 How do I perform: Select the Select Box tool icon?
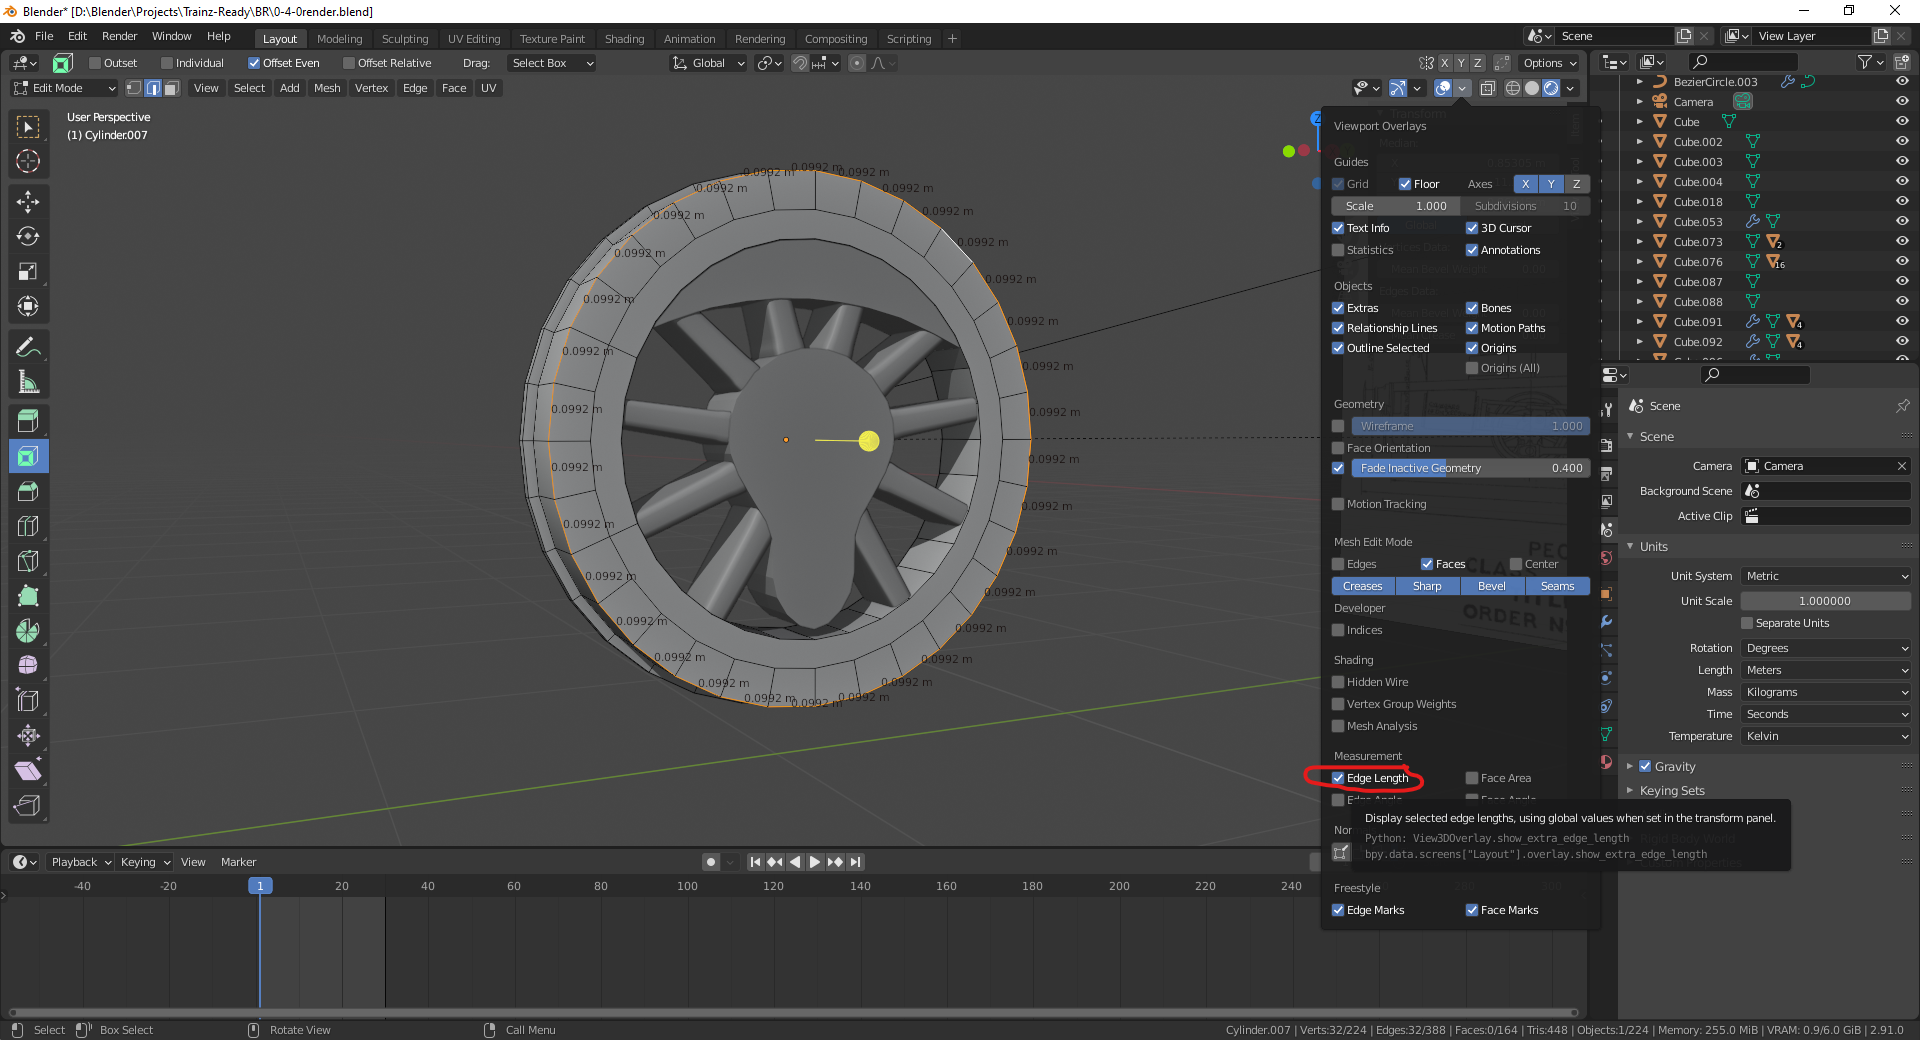(x=28, y=127)
